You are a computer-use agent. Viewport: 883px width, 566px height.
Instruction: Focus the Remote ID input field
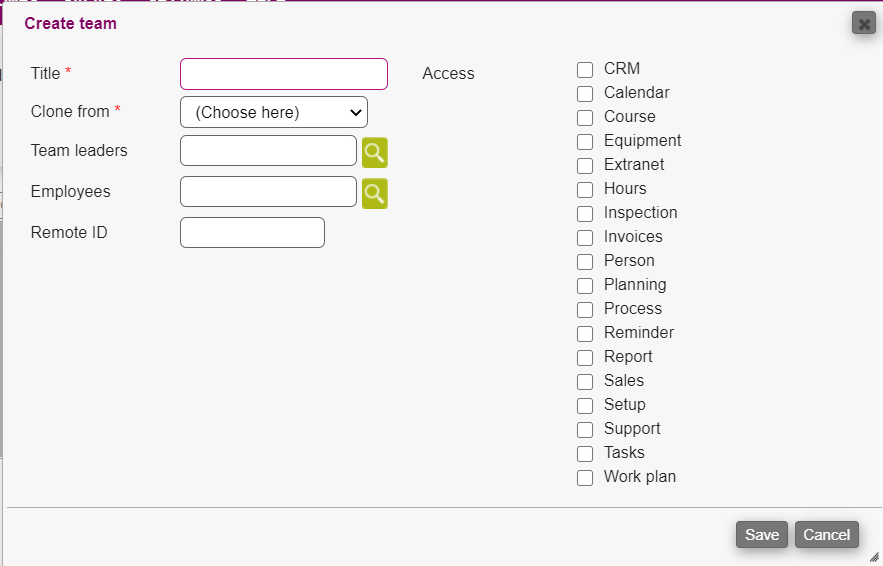(x=252, y=233)
